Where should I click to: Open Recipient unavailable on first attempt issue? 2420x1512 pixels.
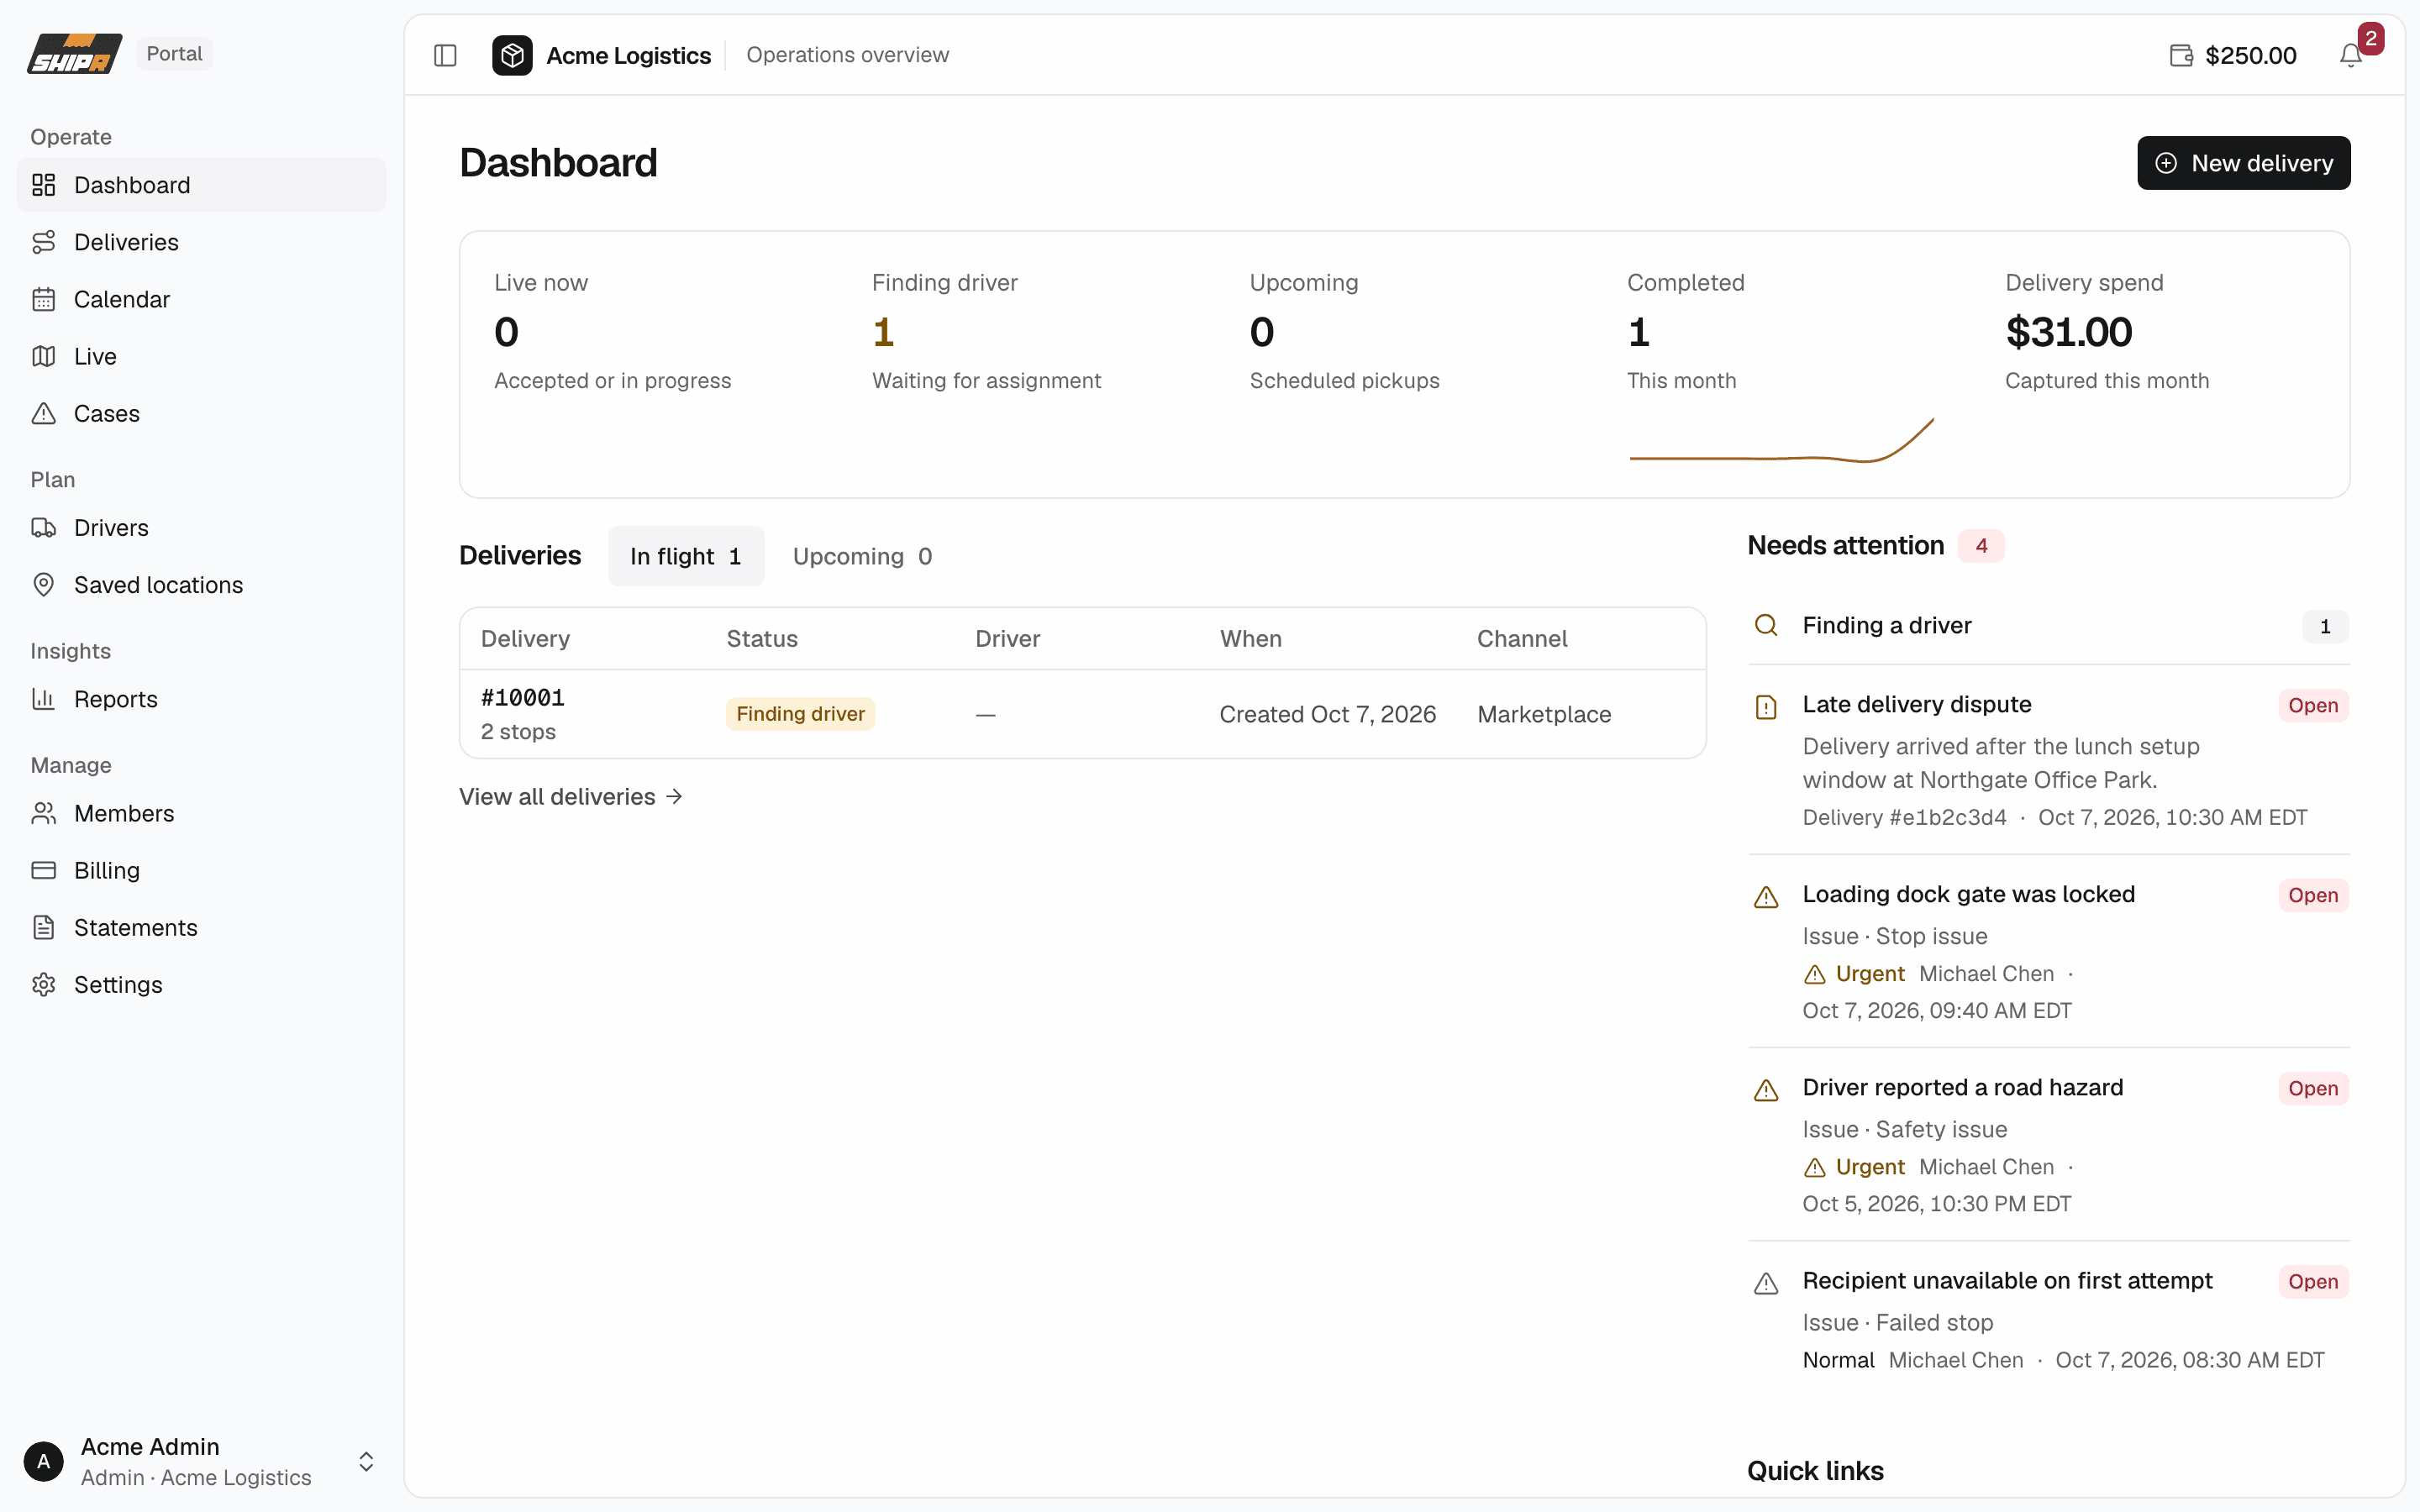point(2048,1319)
